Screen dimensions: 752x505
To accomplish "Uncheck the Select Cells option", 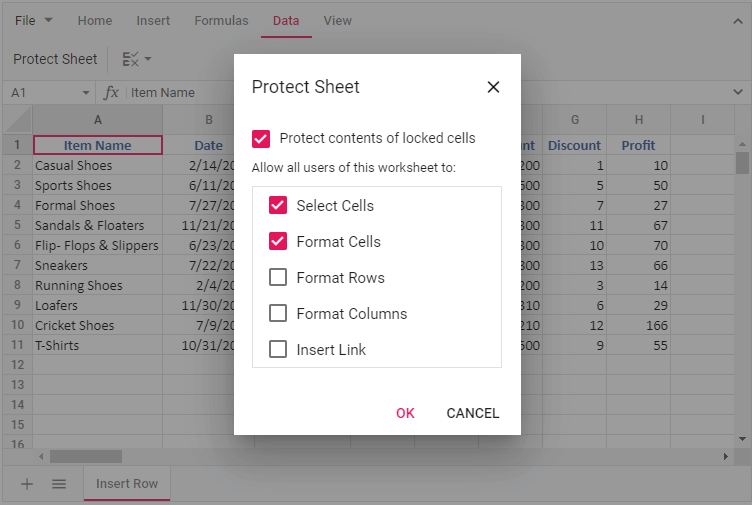I will (278, 206).
